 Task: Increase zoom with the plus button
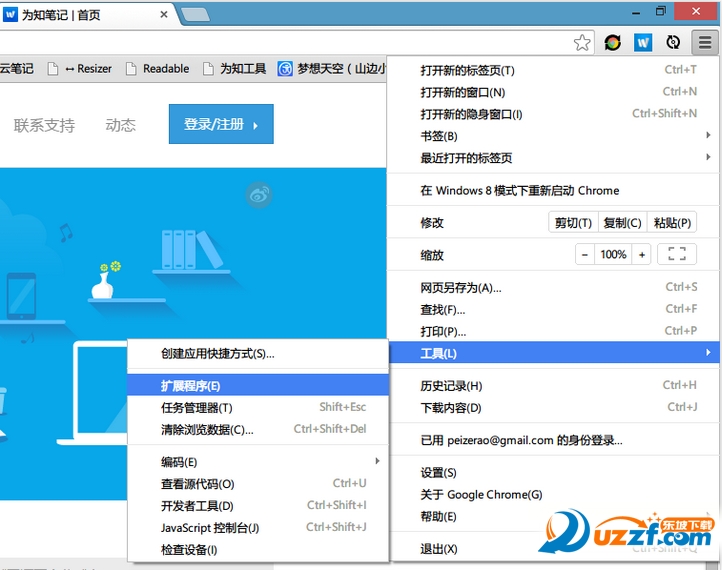point(641,254)
